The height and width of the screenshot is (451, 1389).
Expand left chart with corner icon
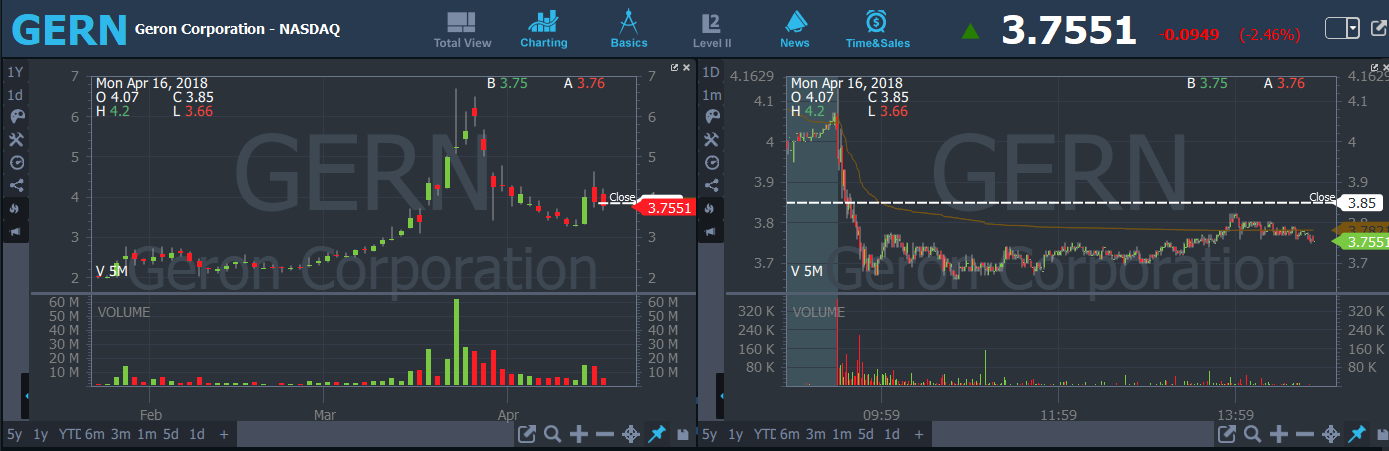(674, 67)
